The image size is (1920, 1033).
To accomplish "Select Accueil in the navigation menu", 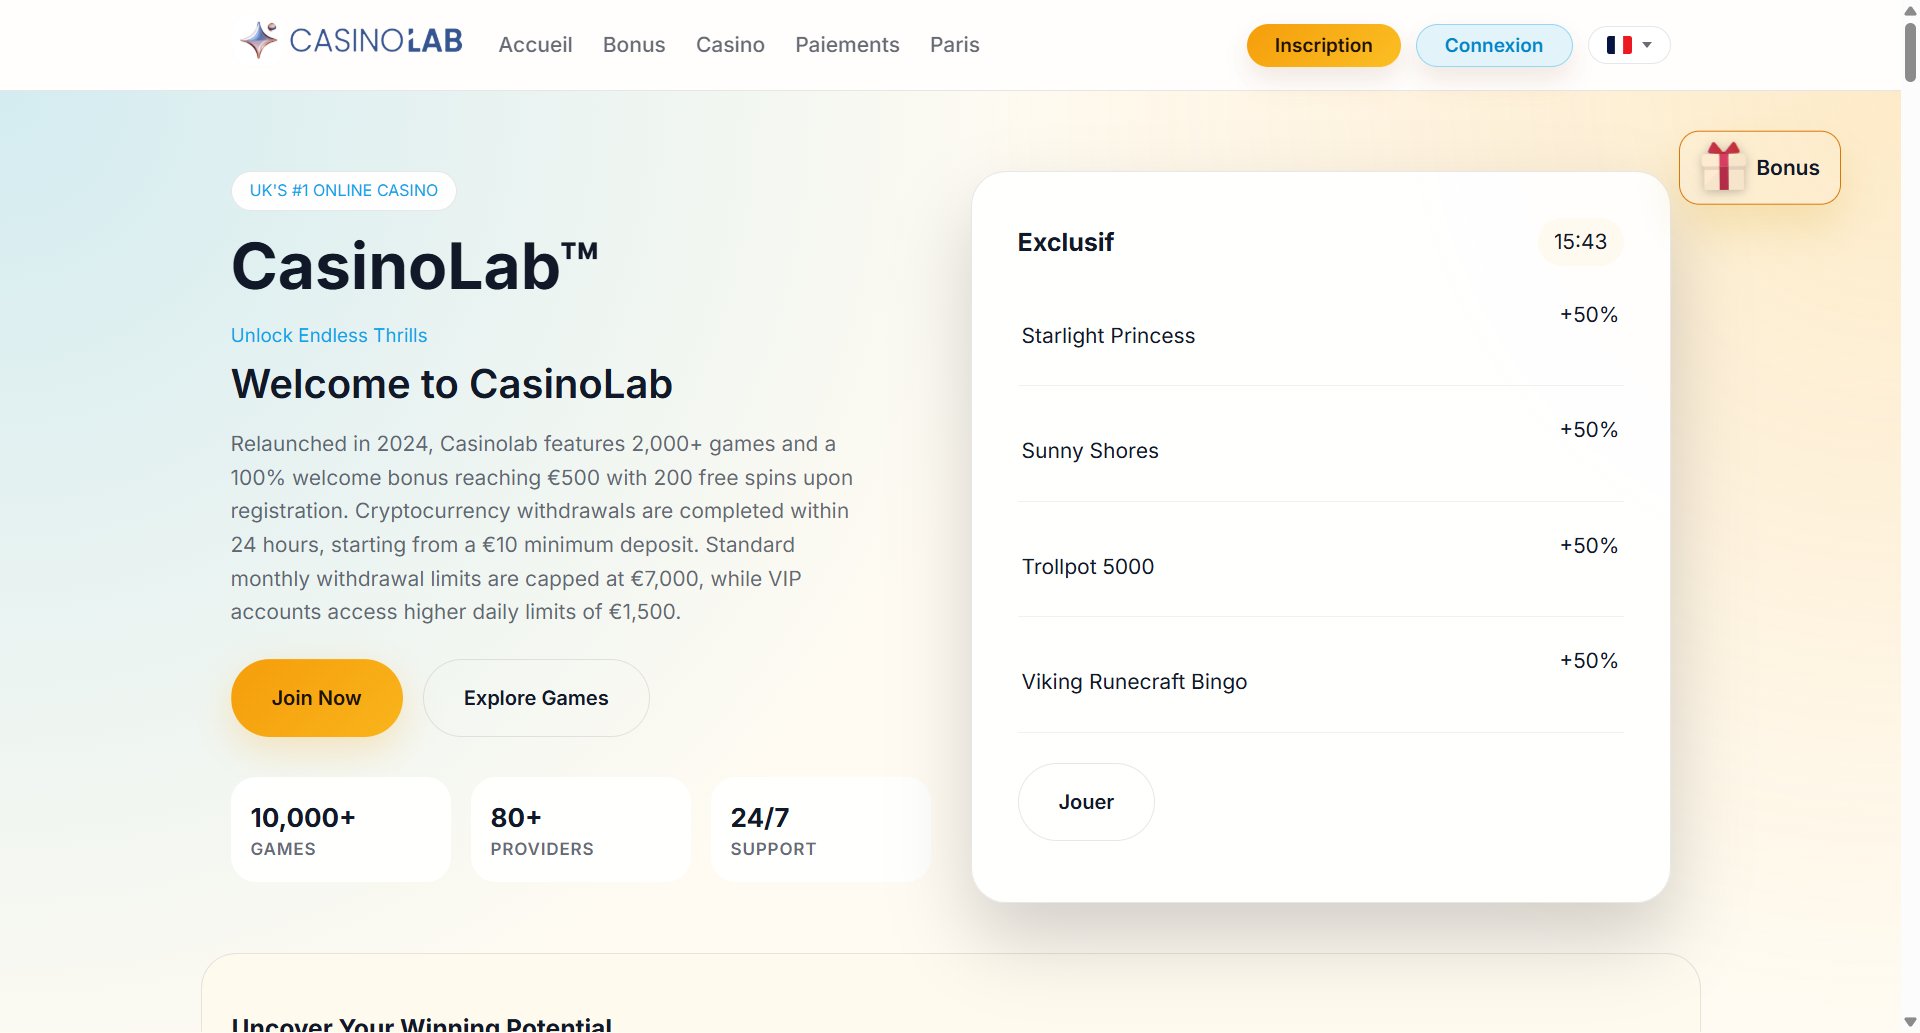I will [x=535, y=45].
